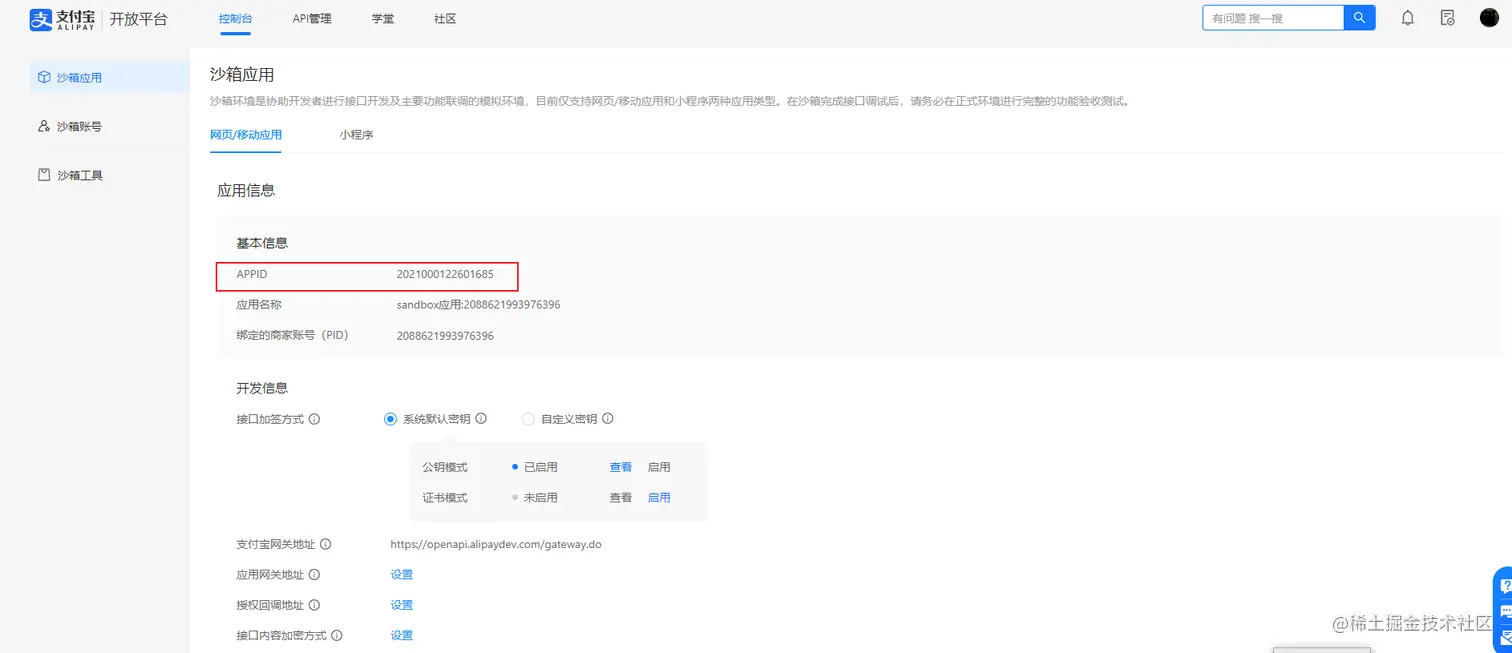Select the APPID value 2021000122601685

click(x=445, y=274)
